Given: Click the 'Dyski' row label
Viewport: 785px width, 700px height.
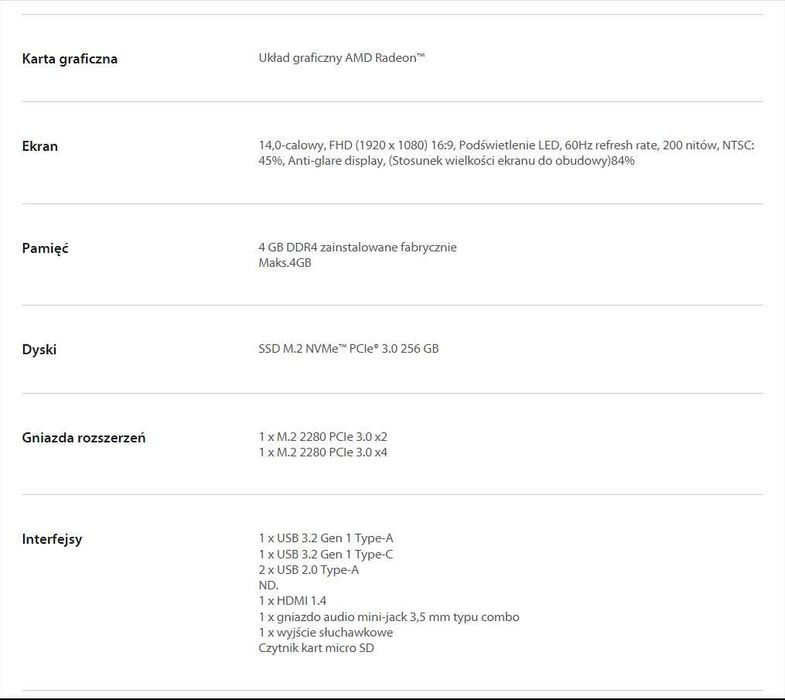Looking at the screenshot, I should point(39,350).
